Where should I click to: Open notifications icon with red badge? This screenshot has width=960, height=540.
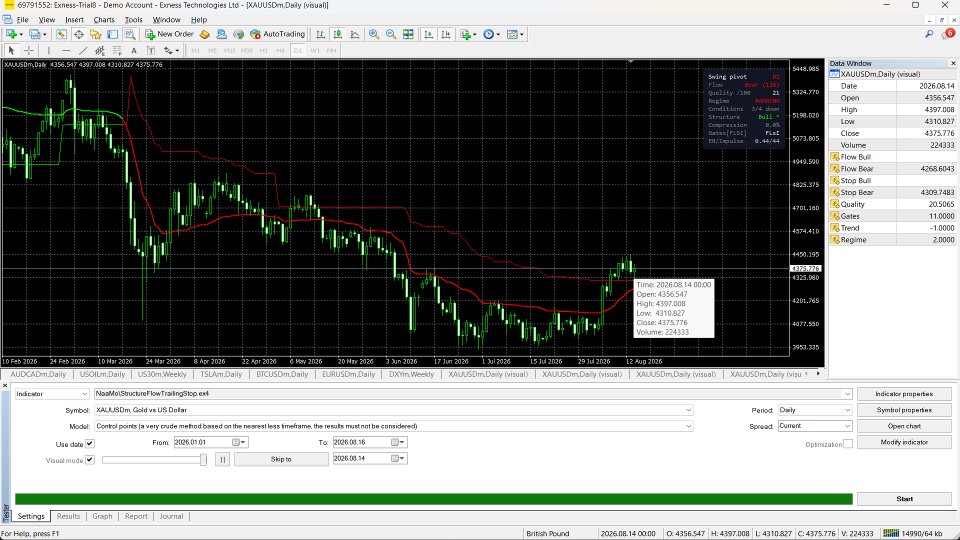click(948, 34)
